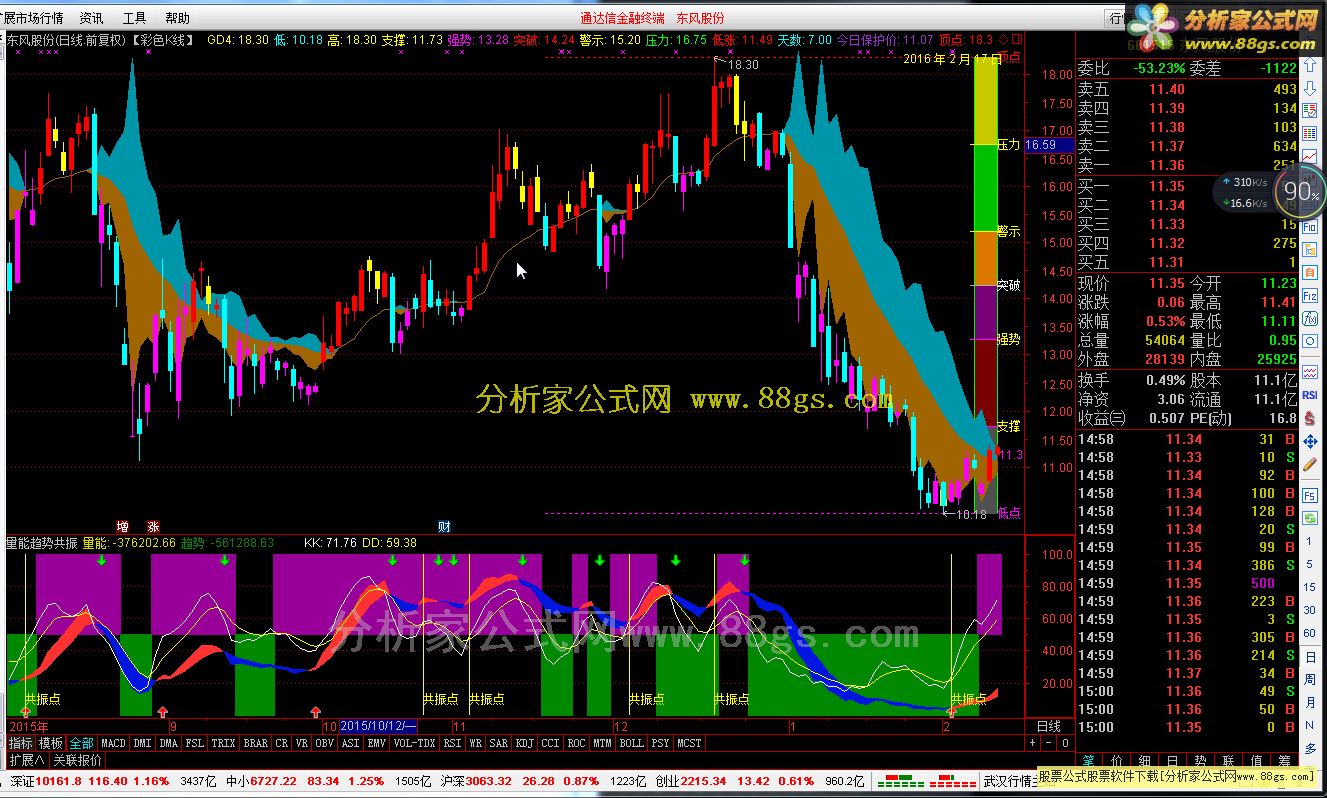Select the TRIX indicator
This screenshot has width=1327, height=798.
(x=224, y=743)
